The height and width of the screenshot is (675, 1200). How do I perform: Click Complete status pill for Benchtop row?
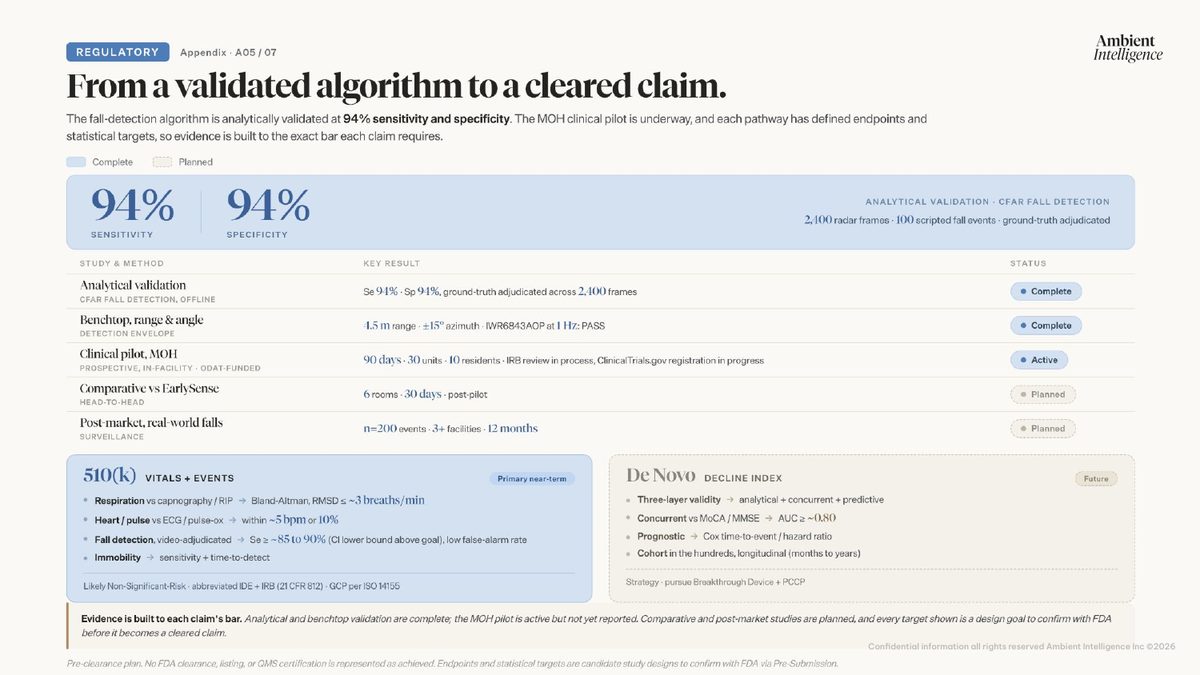[x=1045, y=326]
